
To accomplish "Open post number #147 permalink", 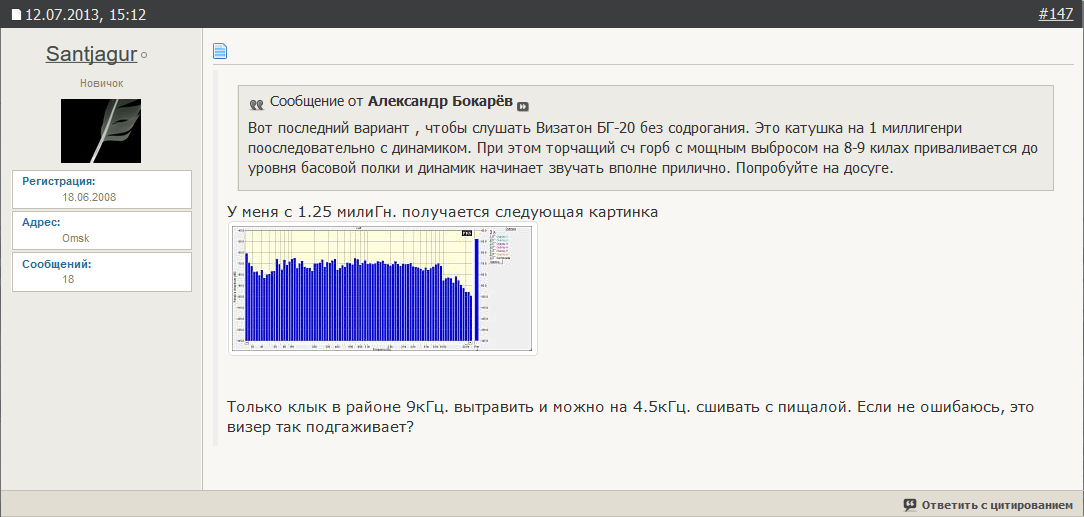I will (x=1055, y=14).
